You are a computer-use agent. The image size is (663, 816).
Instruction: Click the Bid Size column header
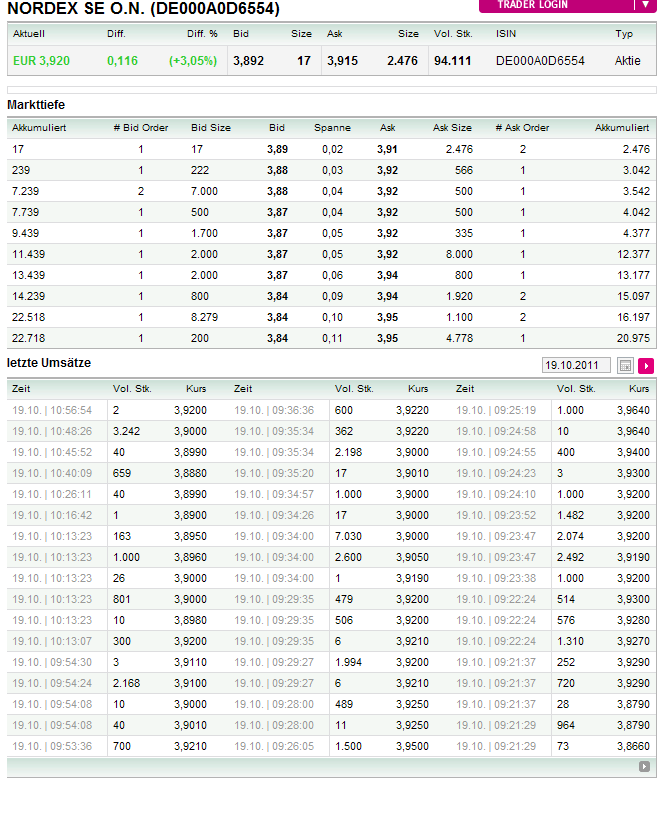[211, 128]
